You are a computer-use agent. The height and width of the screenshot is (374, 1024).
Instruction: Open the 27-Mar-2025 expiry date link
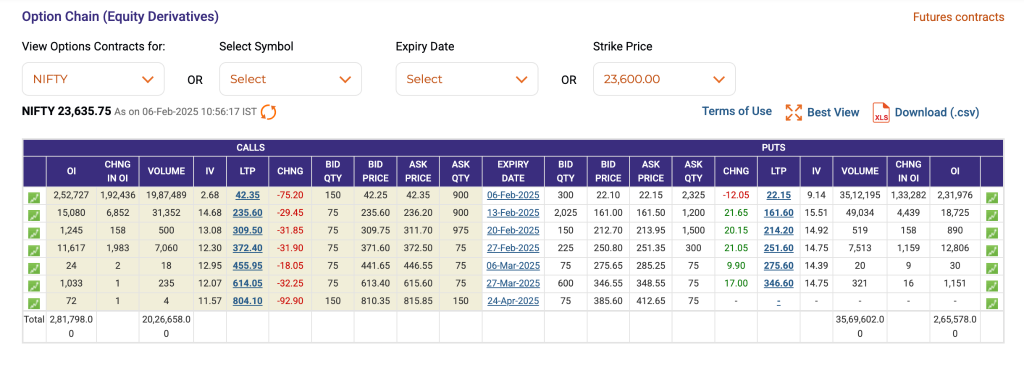(x=513, y=283)
